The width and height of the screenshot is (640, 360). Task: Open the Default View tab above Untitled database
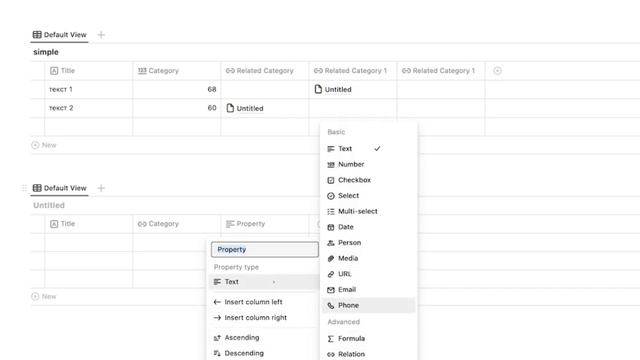click(60, 188)
